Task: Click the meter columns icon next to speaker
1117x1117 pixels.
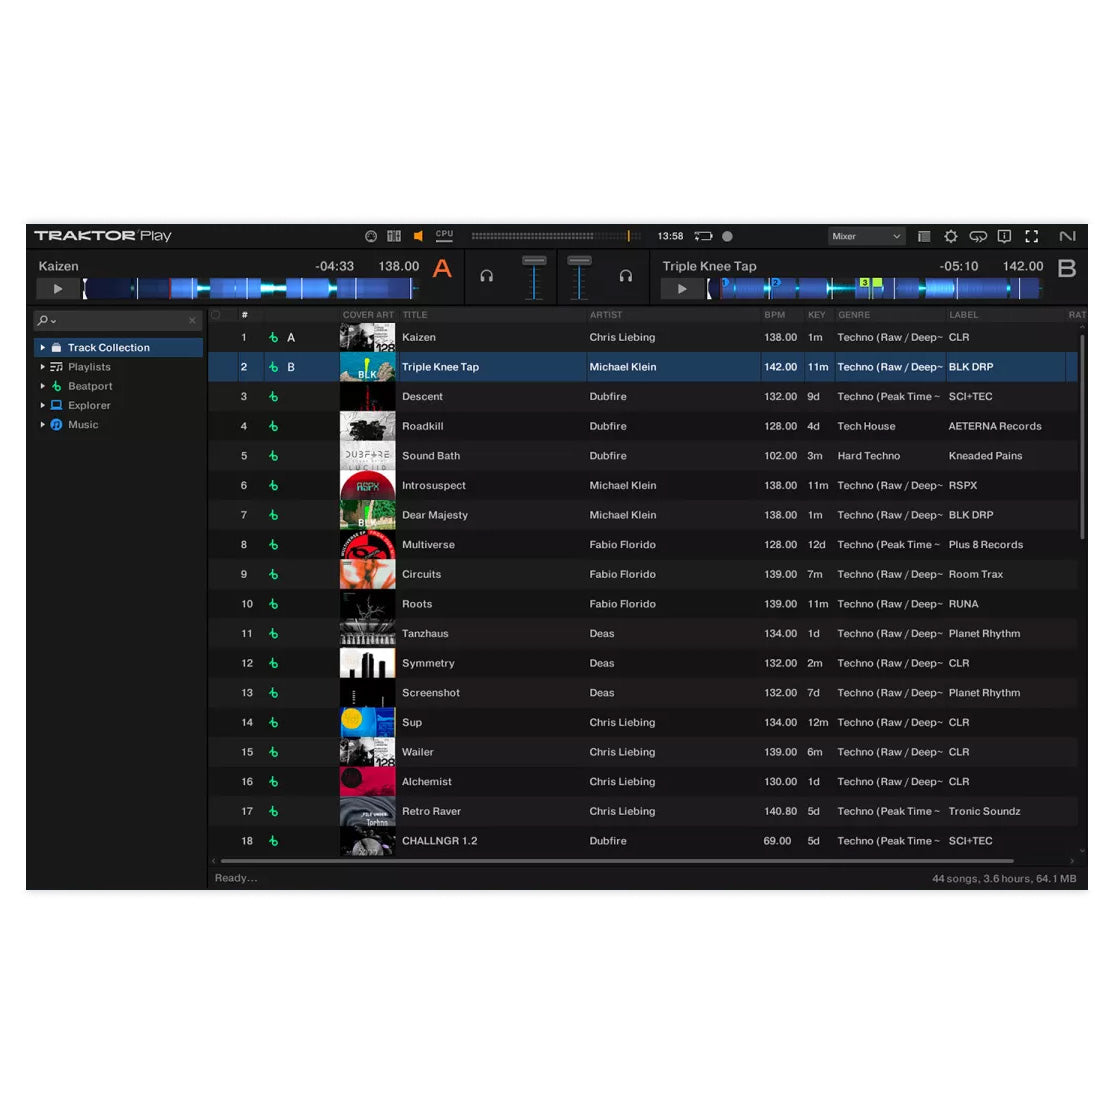Action: click(x=394, y=236)
